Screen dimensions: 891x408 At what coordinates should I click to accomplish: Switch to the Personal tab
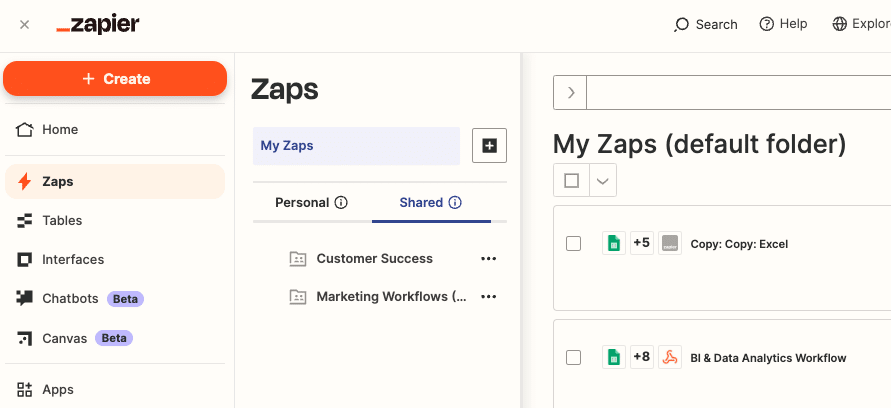tap(311, 203)
